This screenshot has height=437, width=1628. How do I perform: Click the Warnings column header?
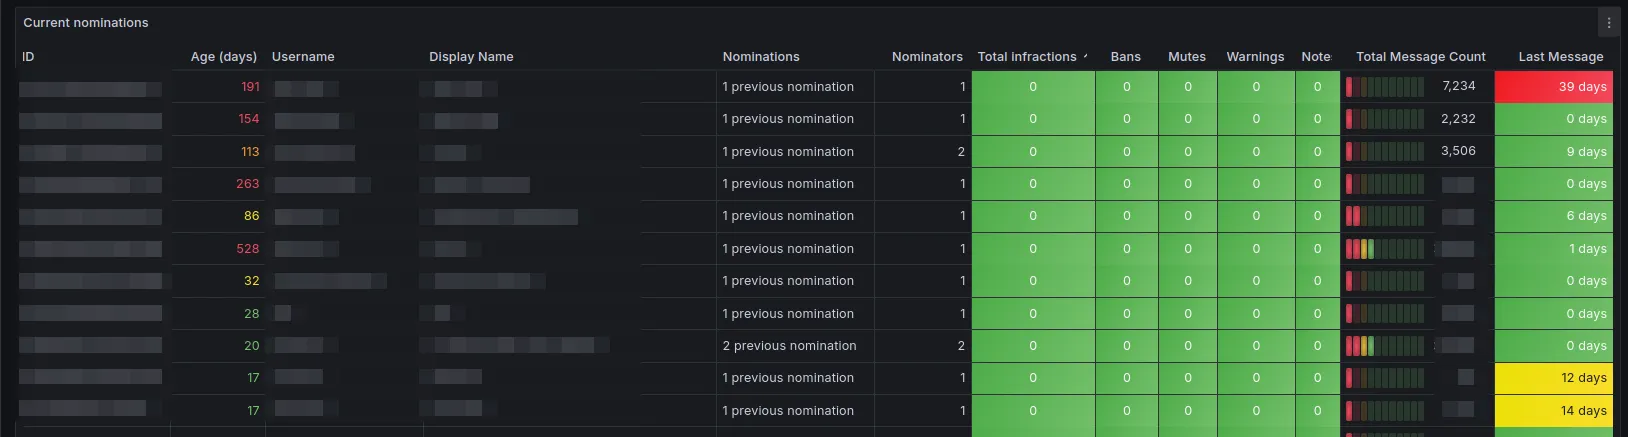(x=1255, y=57)
